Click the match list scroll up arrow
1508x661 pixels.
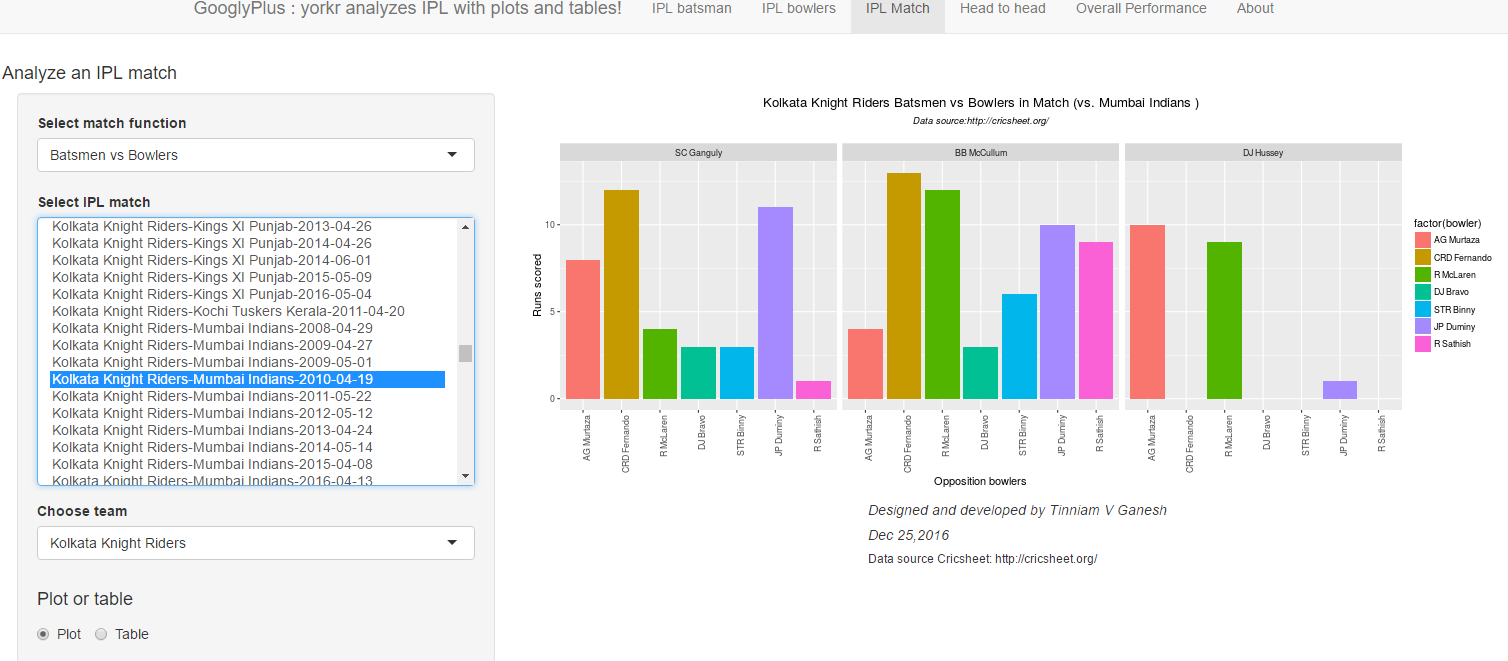coord(465,227)
